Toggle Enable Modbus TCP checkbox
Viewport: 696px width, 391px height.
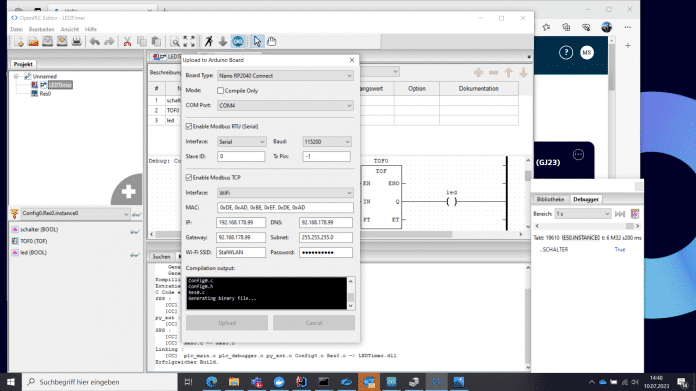[x=189, y=178]
